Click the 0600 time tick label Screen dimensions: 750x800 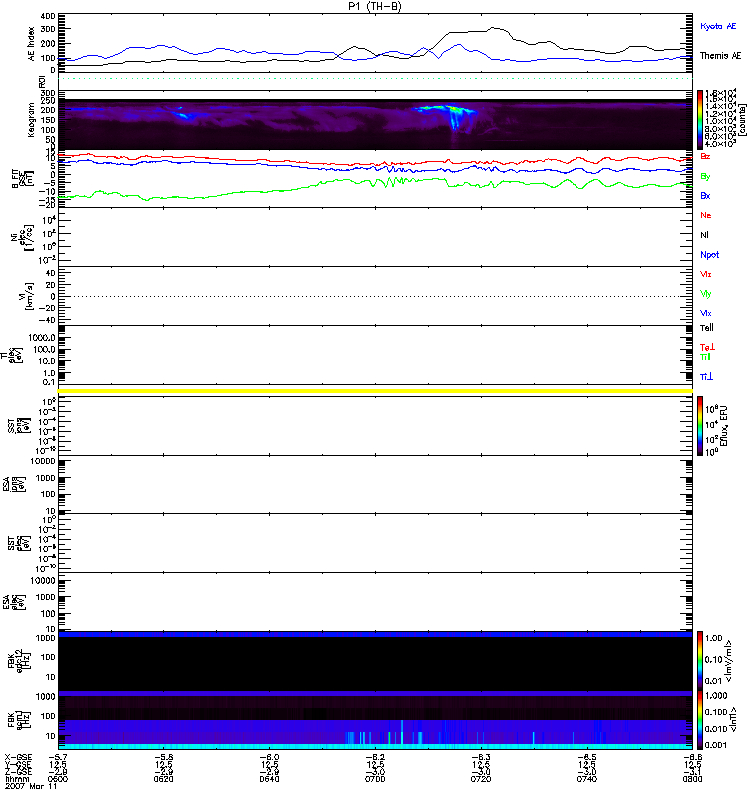click(x=58, y=779)
